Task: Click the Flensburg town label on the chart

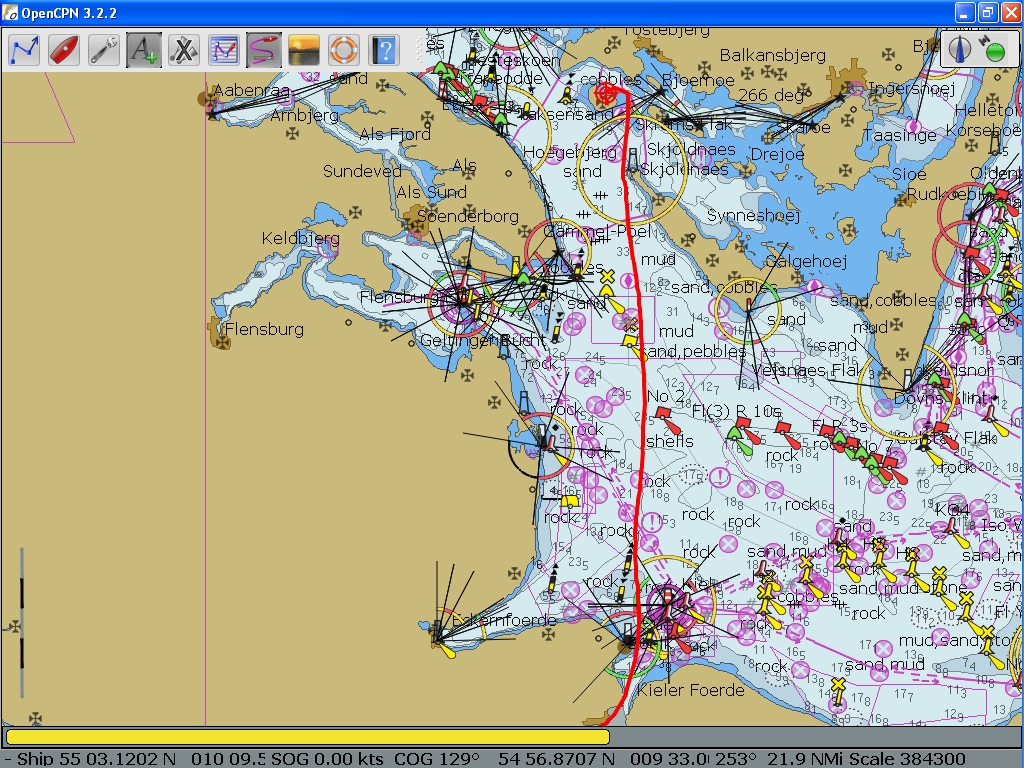Action: coord(264,329)
